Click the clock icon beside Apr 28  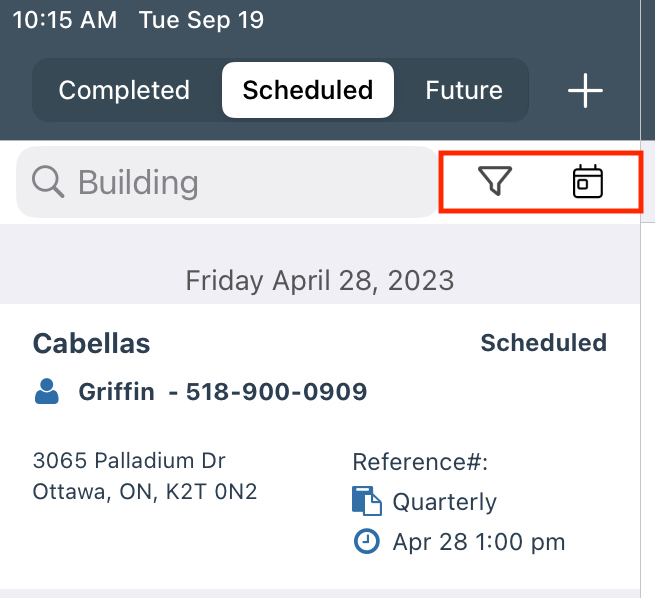(367, 542)
